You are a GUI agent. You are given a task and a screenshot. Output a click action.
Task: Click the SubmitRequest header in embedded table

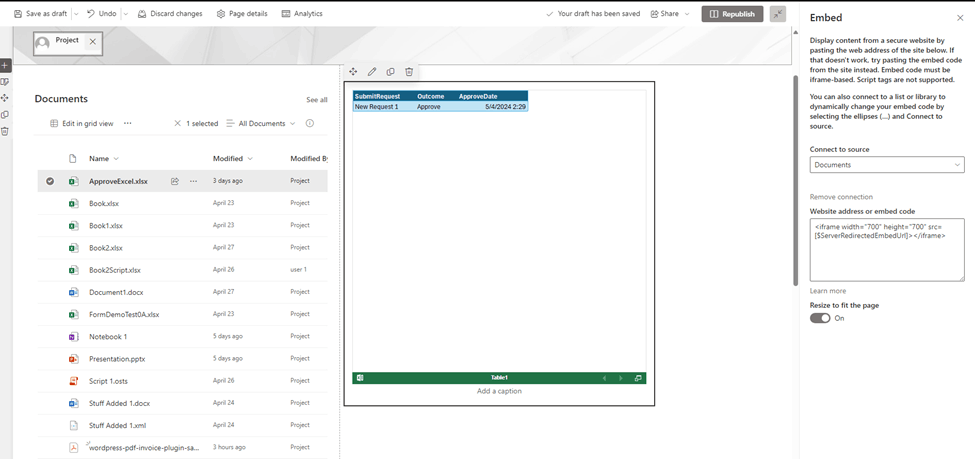click(x=377, y=96)
